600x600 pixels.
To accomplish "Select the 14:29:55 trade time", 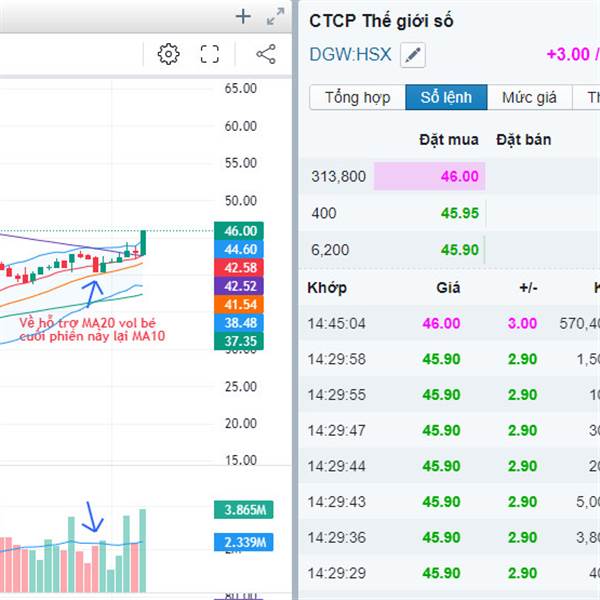I will pyautogui.click(x=337, y=395).
